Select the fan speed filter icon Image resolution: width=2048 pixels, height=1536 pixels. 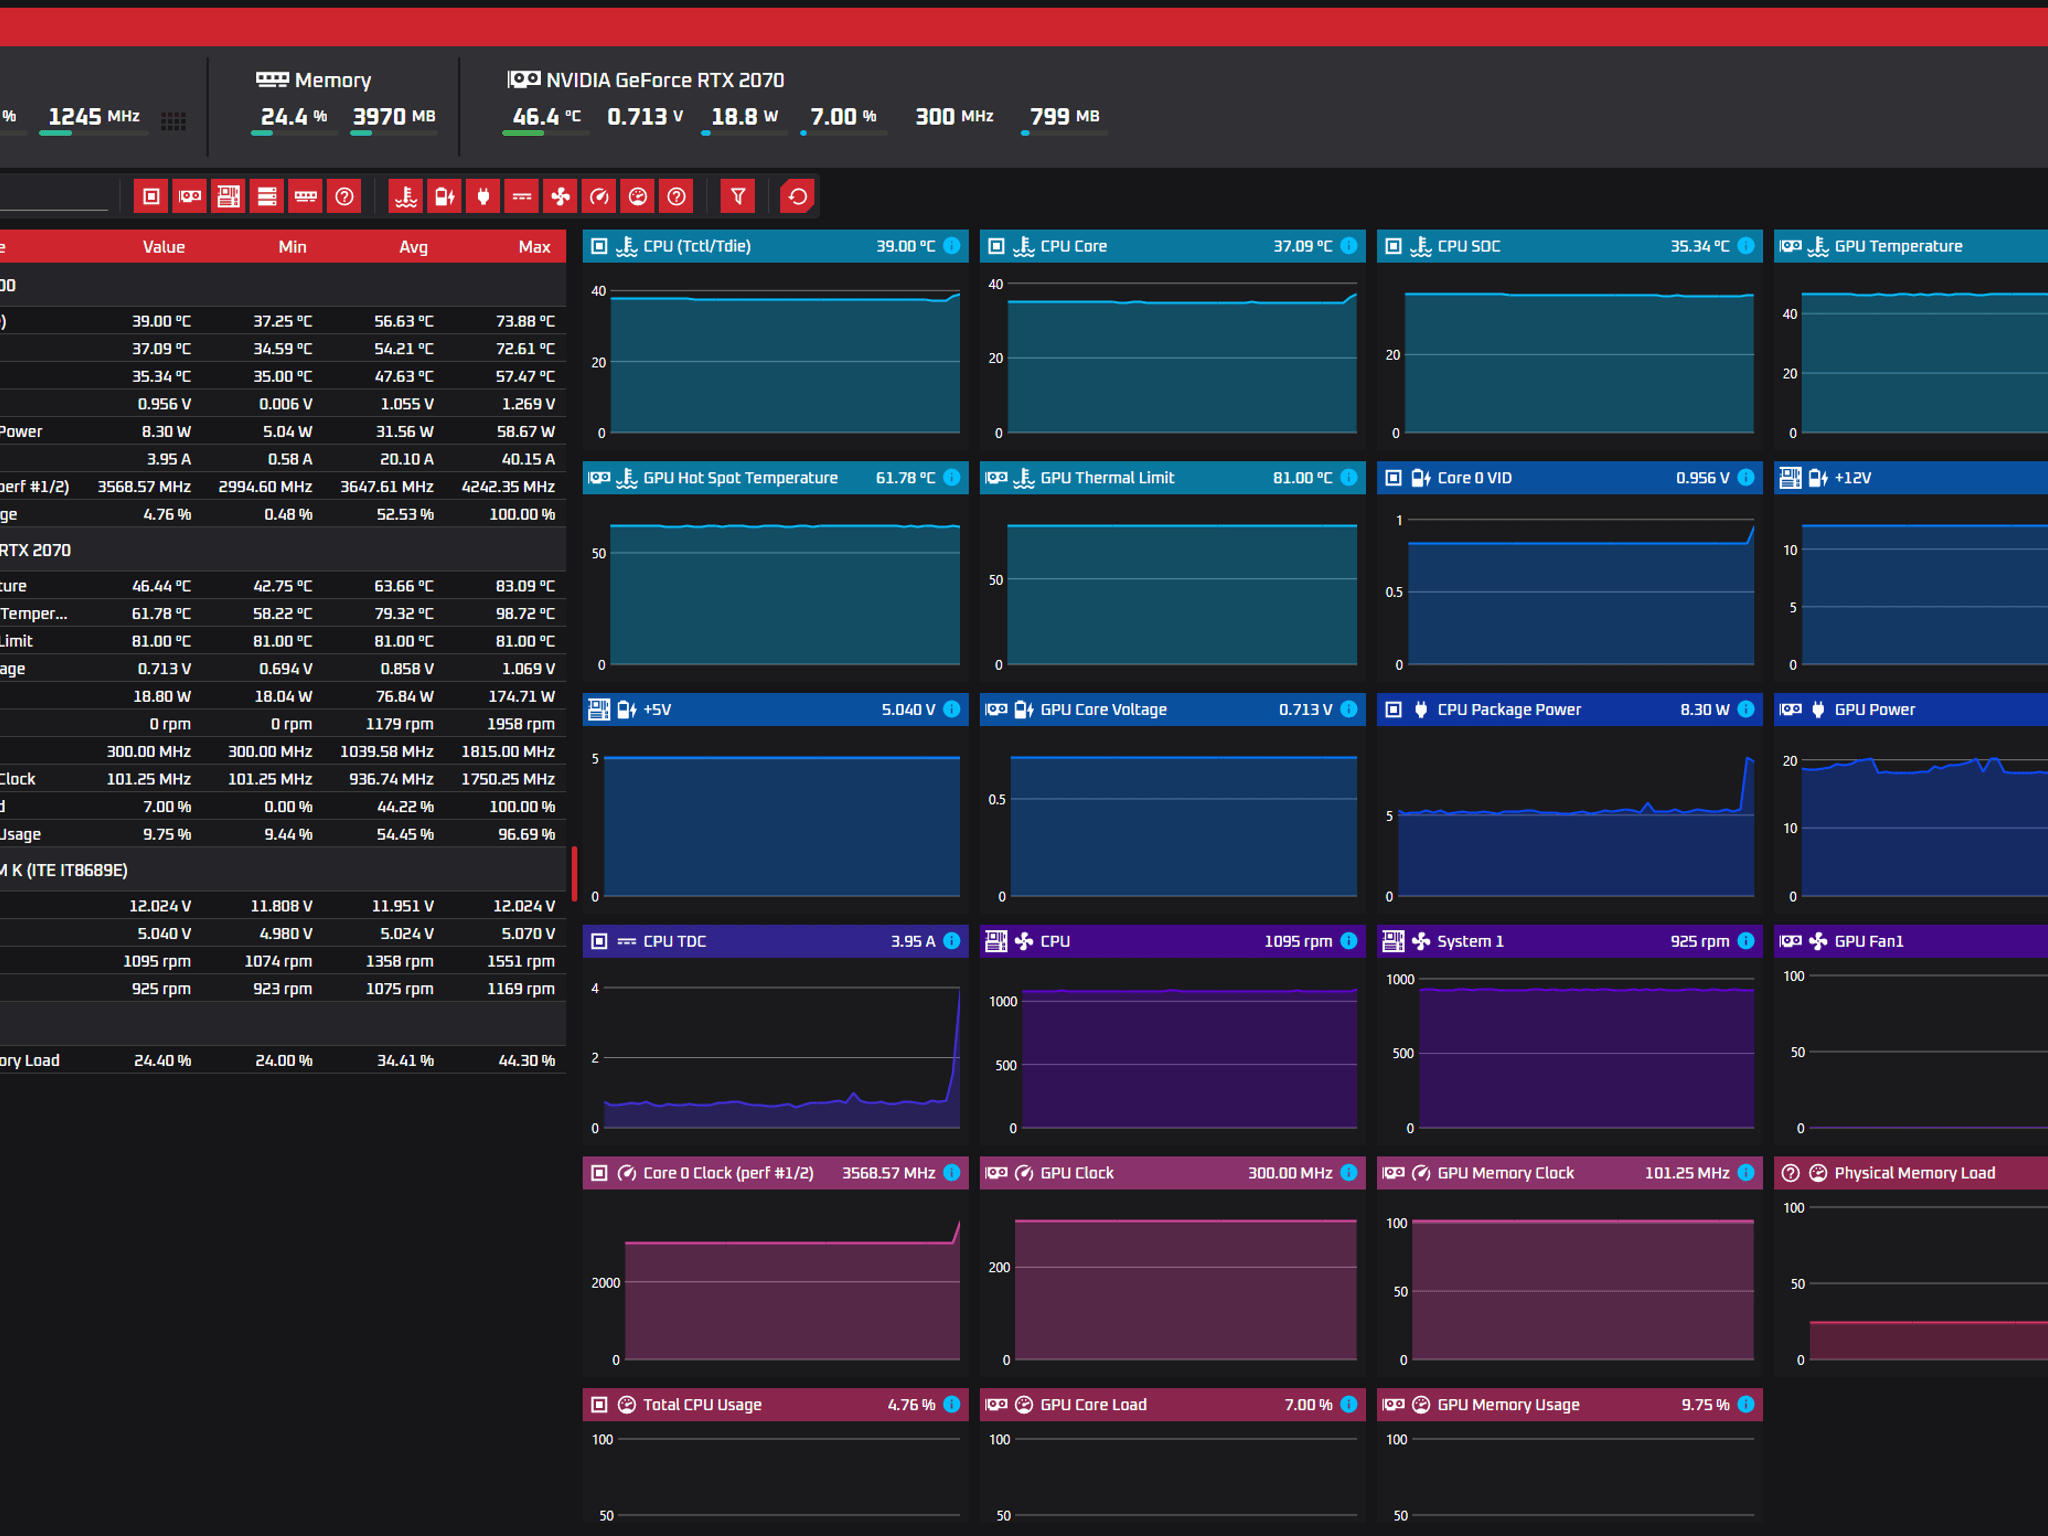pos(561,197)
